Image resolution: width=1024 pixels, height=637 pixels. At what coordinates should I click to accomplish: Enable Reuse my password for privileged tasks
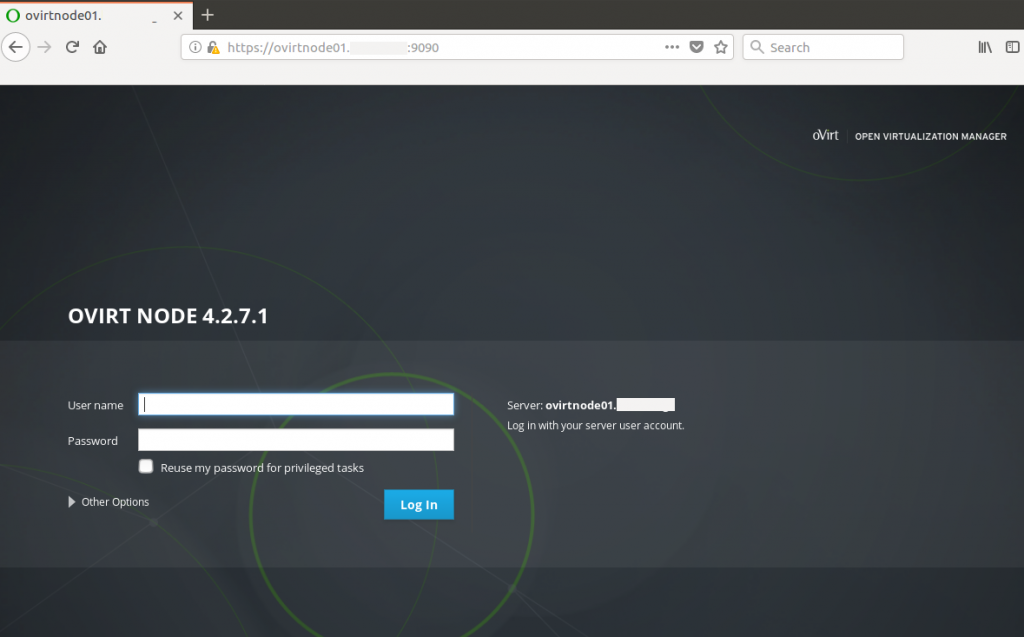tap(146, 466)
